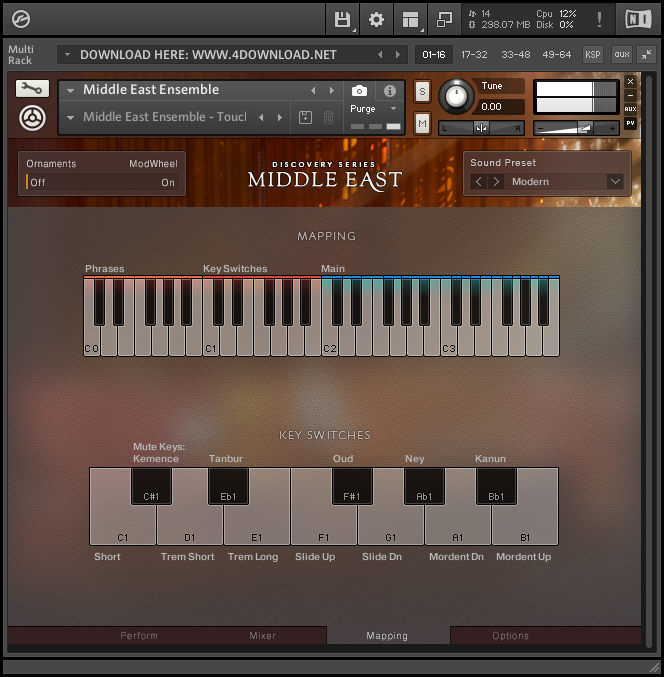Select next snapshot arrow
664x677 pixels.
coord(280,117)
